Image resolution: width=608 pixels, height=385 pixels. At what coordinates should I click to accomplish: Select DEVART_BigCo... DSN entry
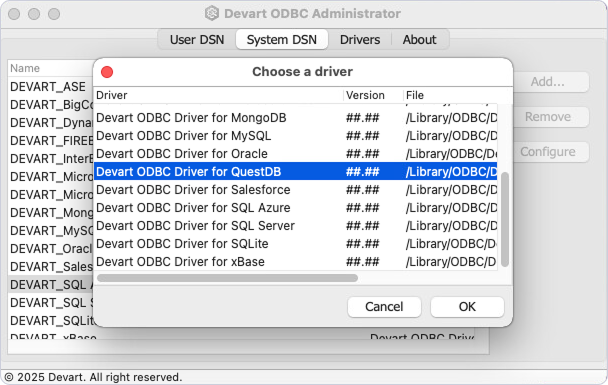tap(51, 105)
